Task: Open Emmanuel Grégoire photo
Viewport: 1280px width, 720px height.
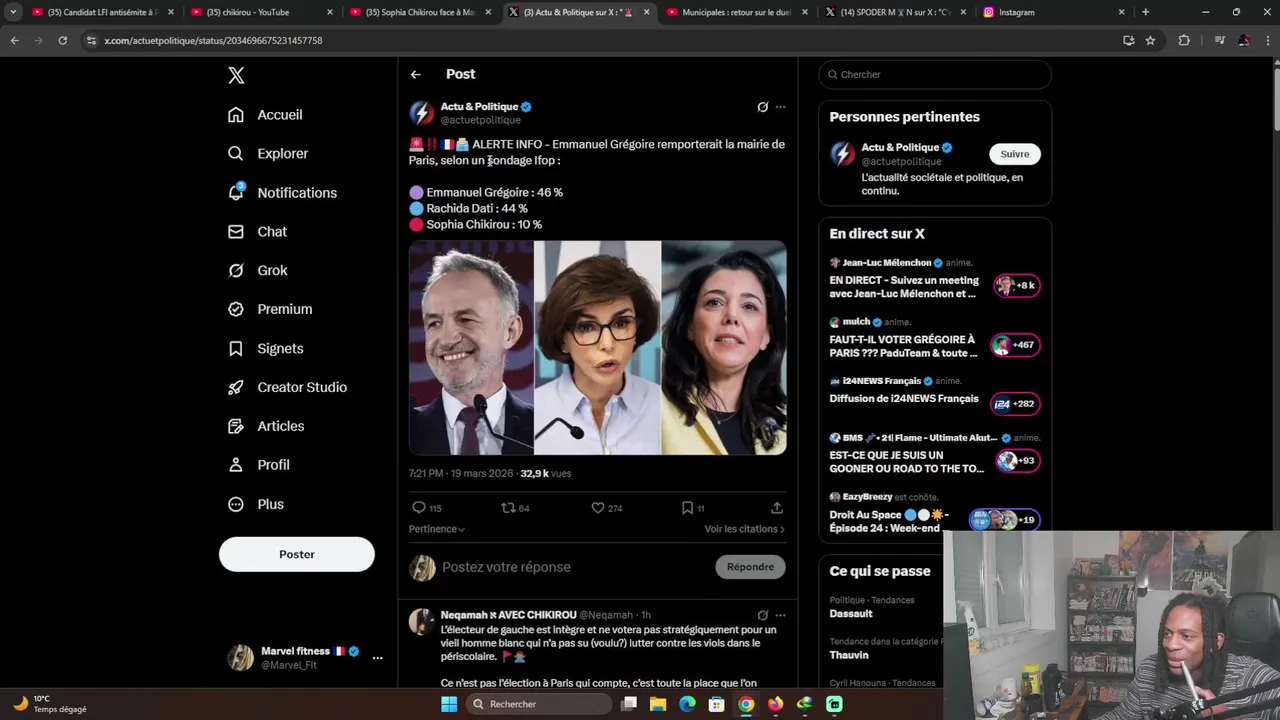Action: [x=471, y=348]
